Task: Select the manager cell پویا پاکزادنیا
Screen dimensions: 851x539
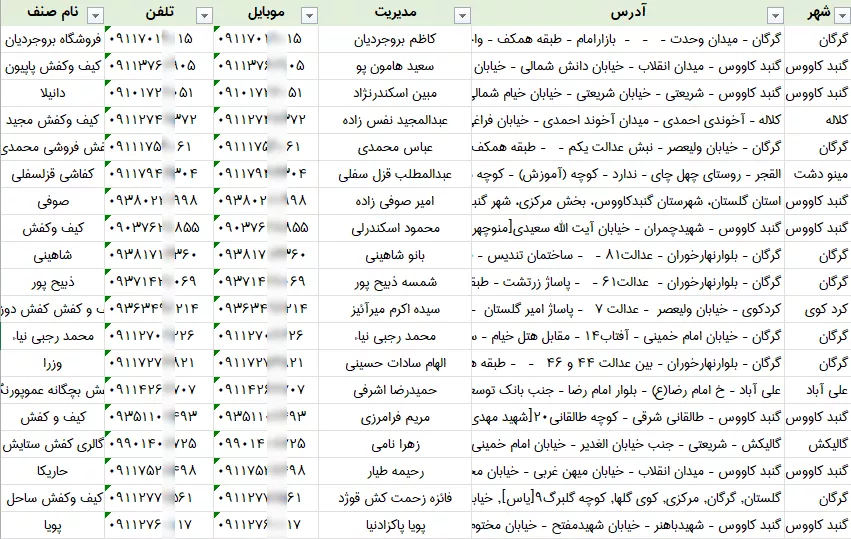Action: click(x=395, y=525)
